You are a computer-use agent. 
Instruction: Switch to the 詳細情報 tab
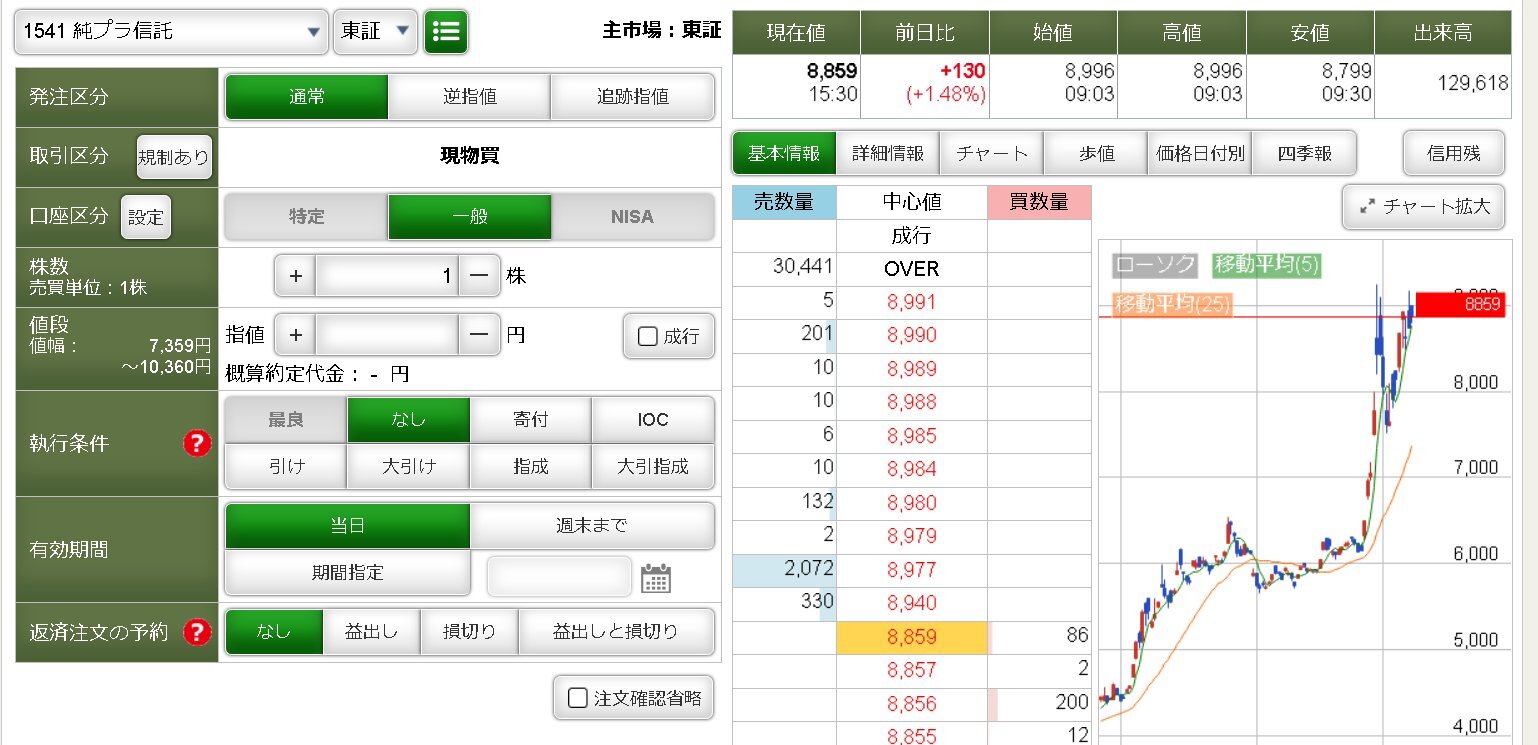[888, 154]
